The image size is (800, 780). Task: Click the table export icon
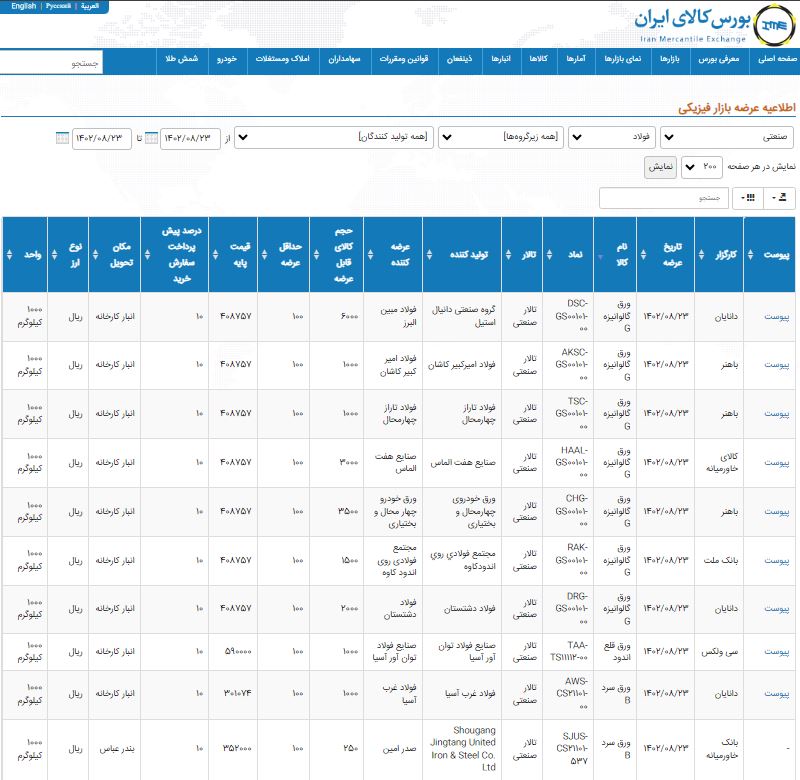click(x=780, y=198)
